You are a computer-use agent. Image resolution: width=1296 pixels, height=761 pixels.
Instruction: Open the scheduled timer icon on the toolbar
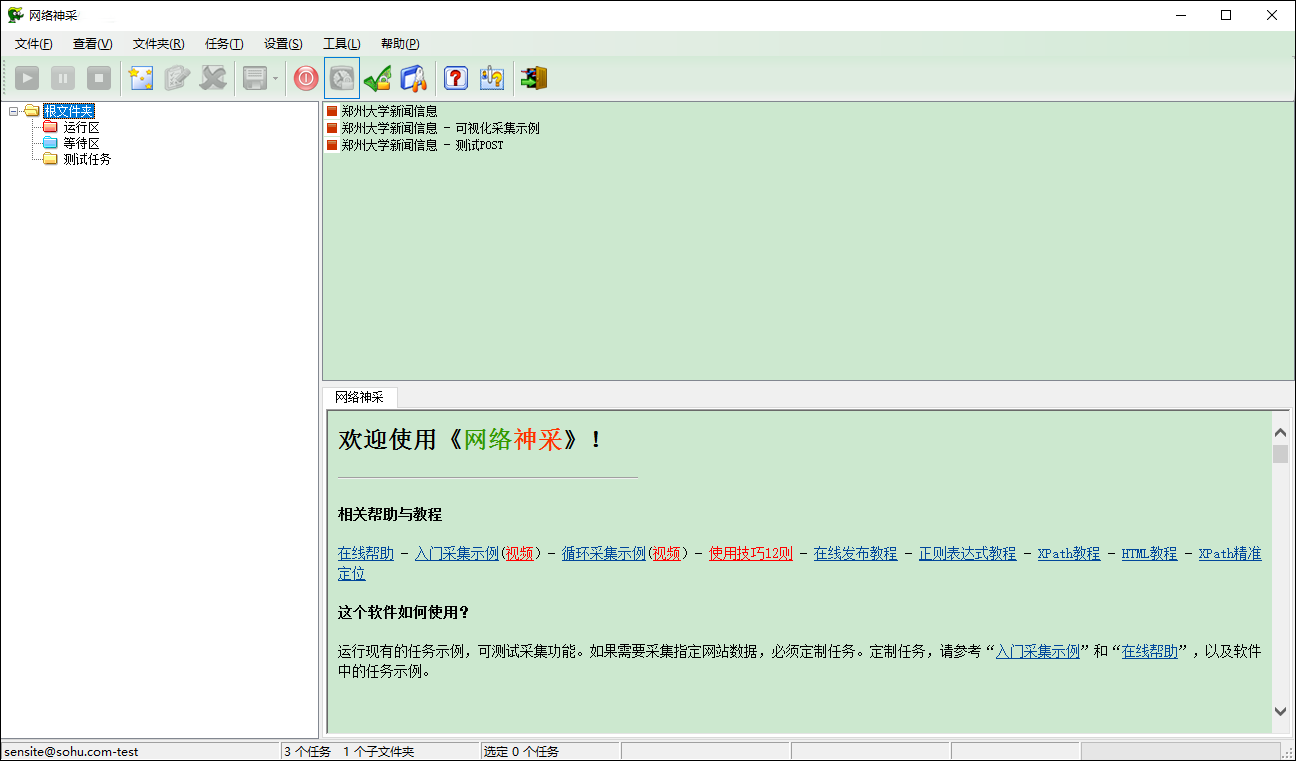[341, 77]
